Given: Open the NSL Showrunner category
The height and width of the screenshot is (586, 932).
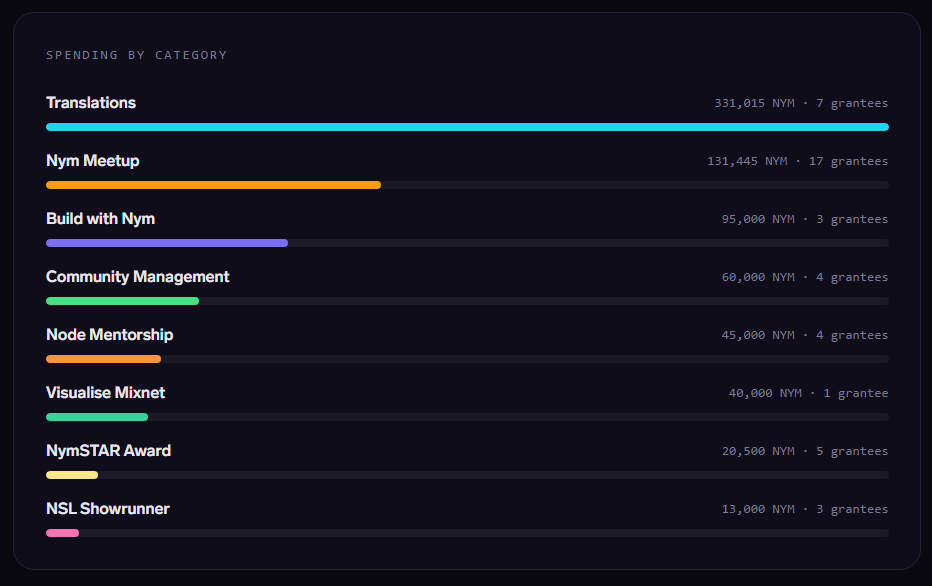Looking at the screenshot, I should coord(108,509).
